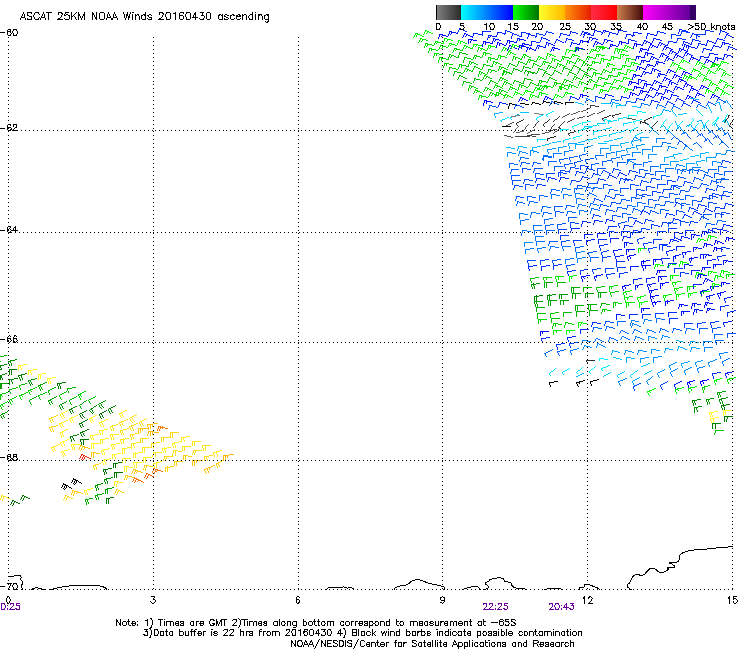Click the '25' label under the color bar
This screenshot has width=740, height=650.
pos(565,27)
